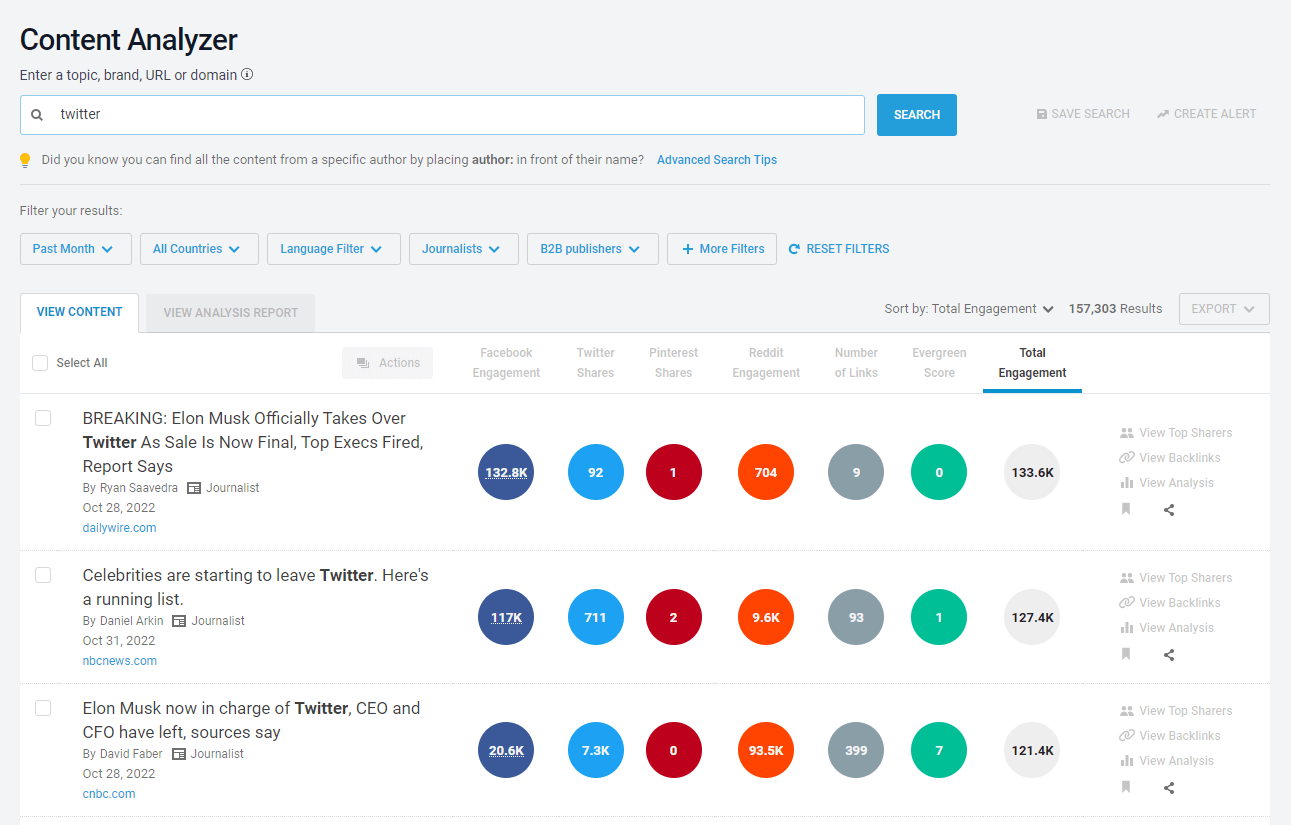Select the Celebrities leaving Twitter article checkbox
This screenshot has height=825, width=1291.
[x=43, y=575]
